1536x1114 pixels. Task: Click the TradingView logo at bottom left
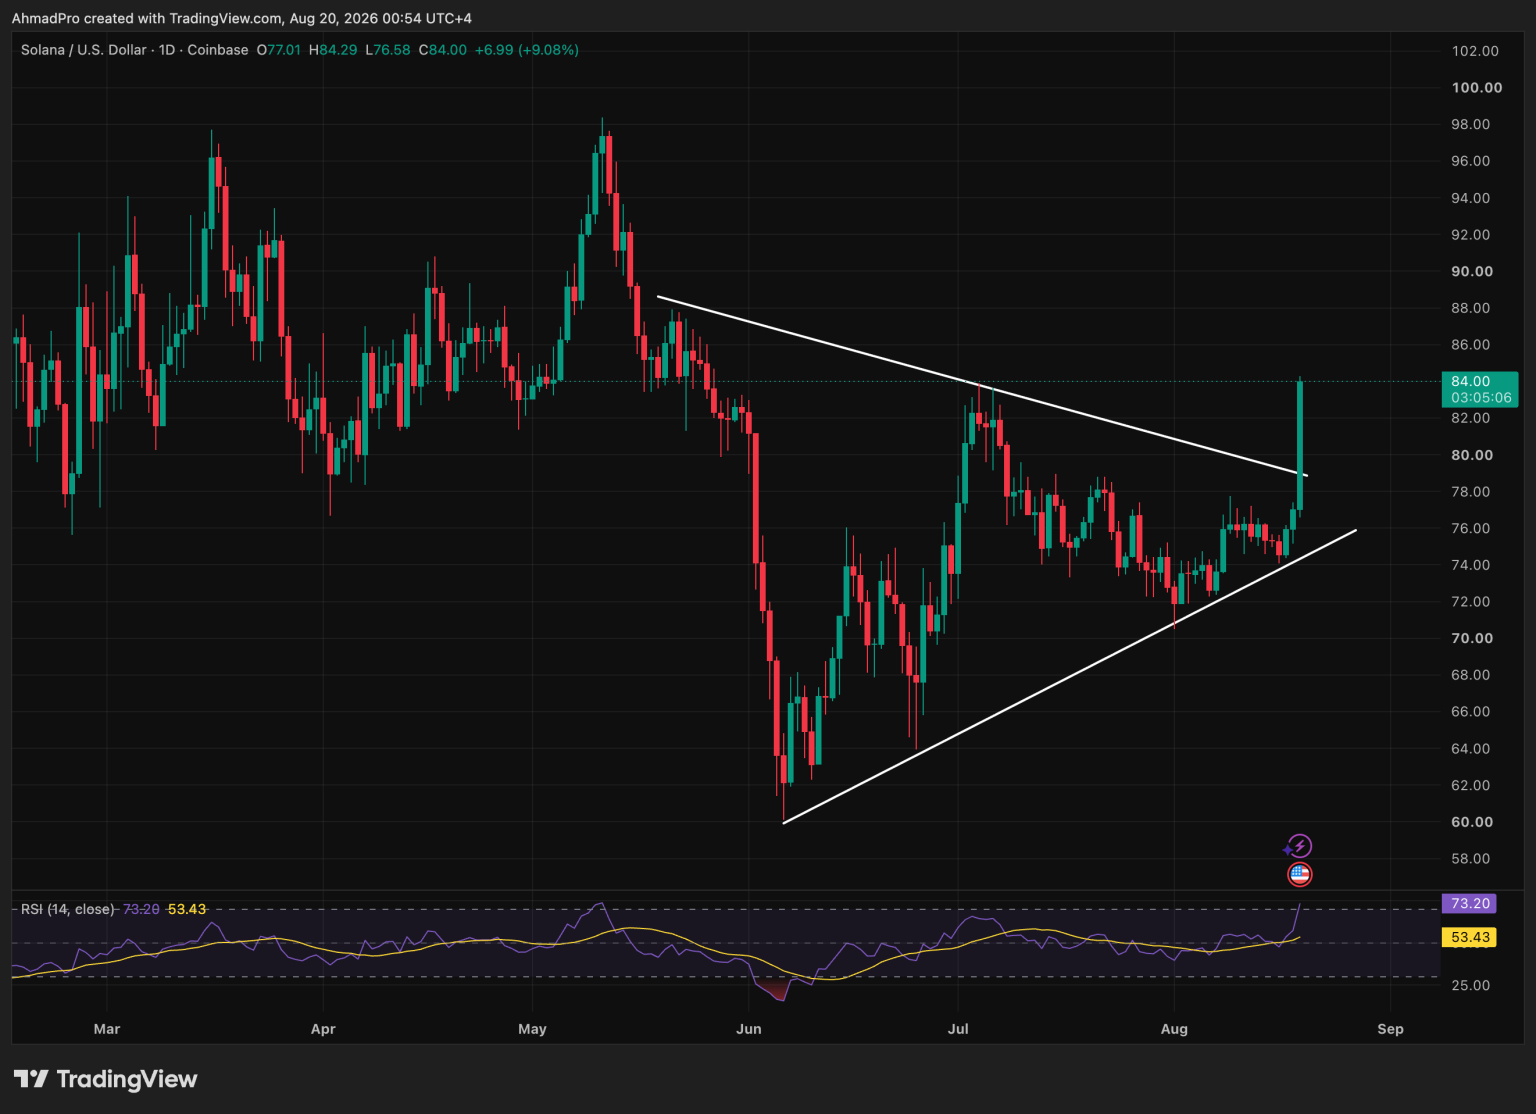tap(105, 1079)
